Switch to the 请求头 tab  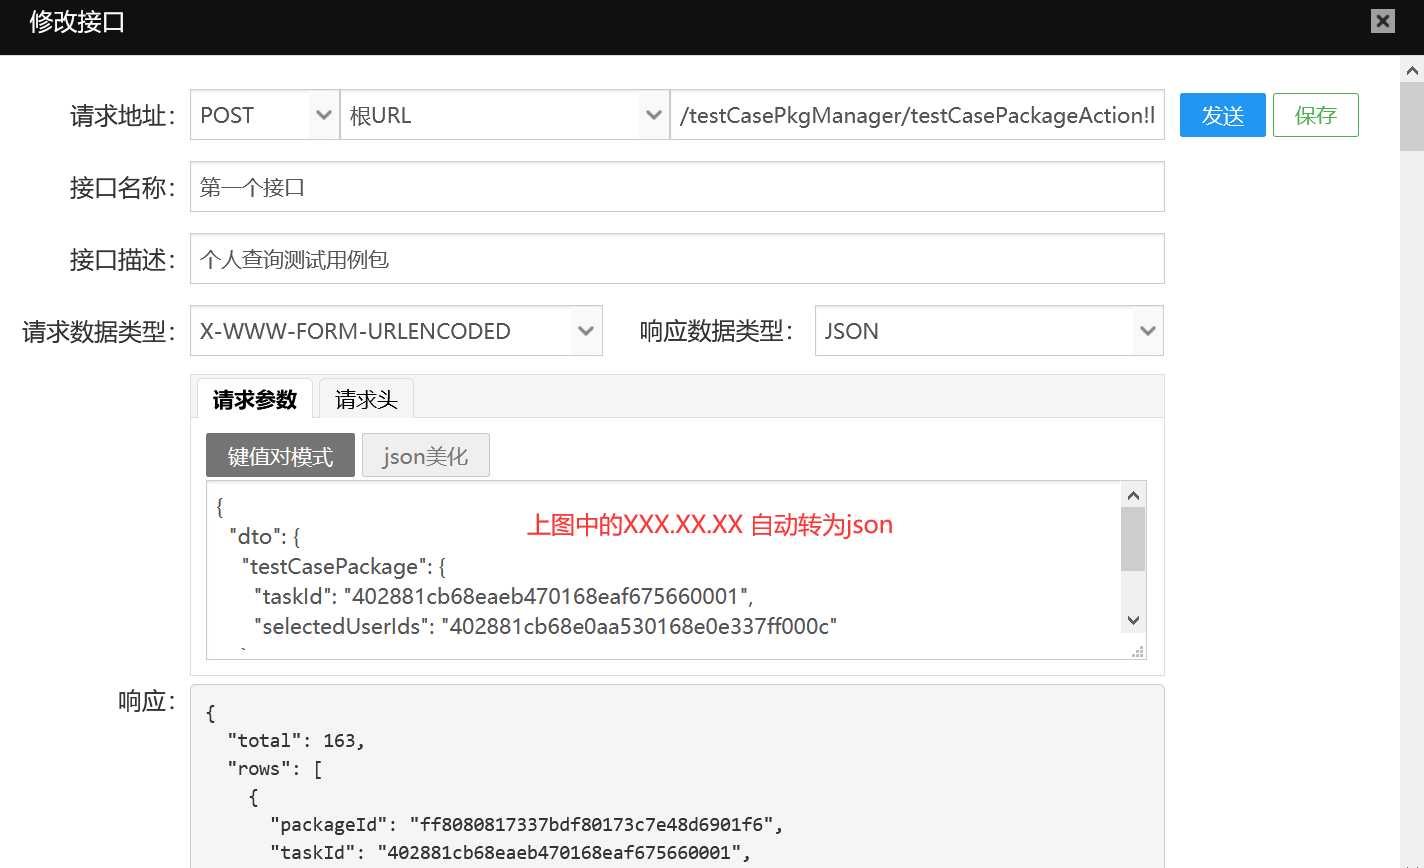pyautogui.click(x=366, y=399)
